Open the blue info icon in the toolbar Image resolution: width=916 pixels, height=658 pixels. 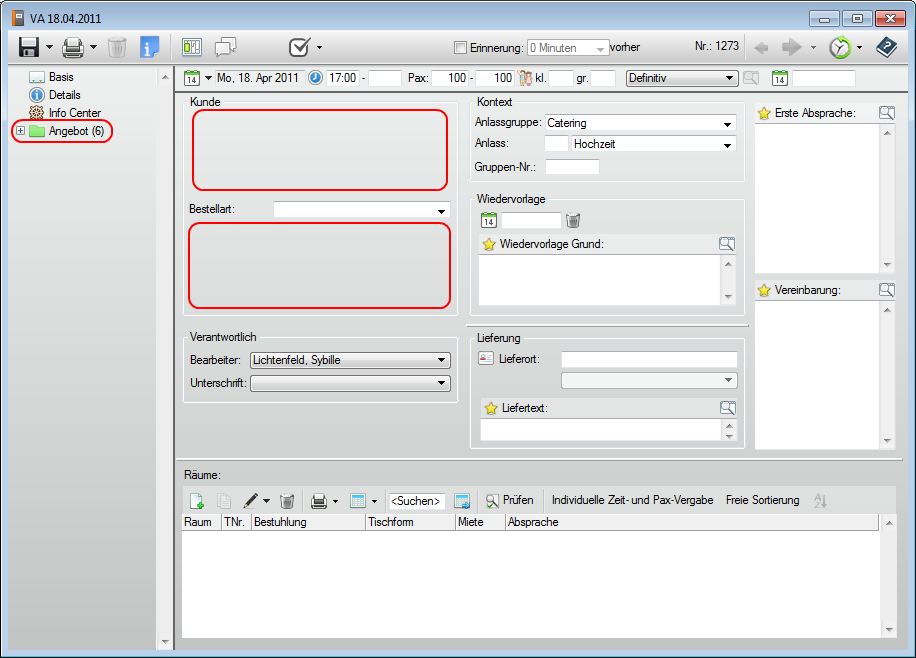[150, 47]
